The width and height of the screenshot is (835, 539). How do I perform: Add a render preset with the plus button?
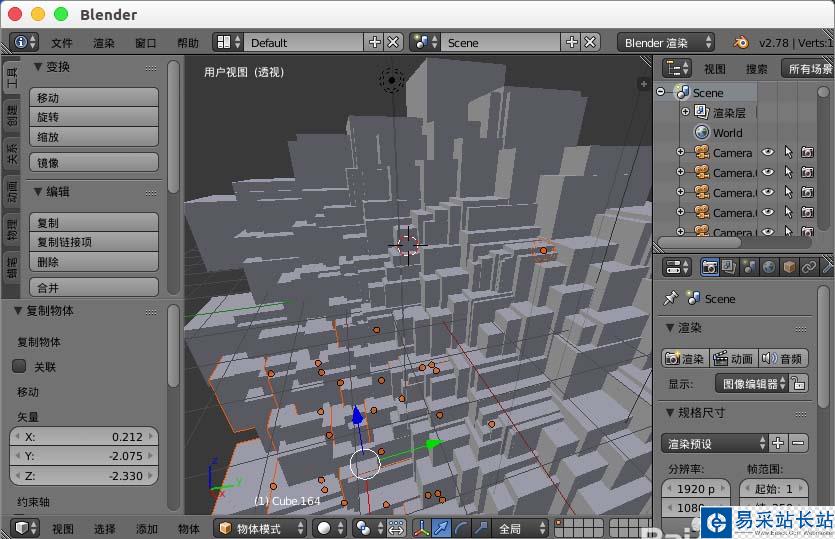pyautogui.click(x=778, y=443)
